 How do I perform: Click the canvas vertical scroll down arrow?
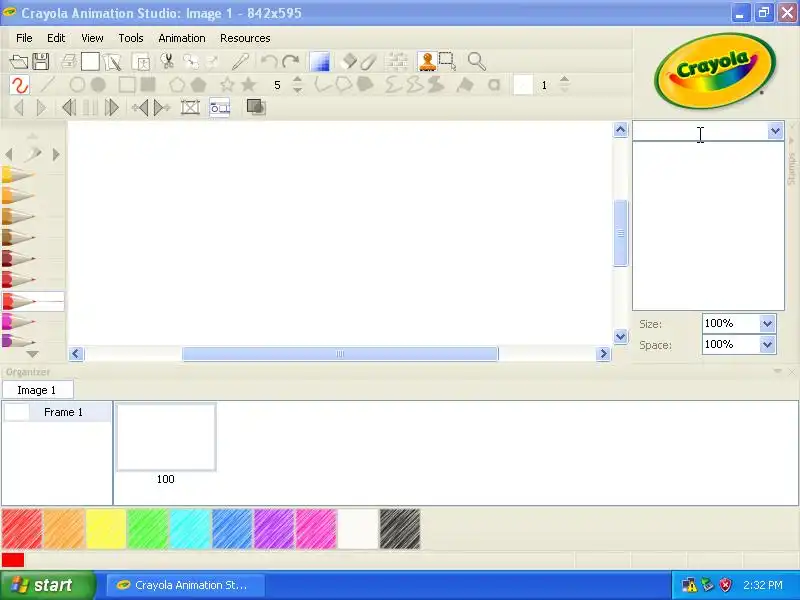coord(620,337)
